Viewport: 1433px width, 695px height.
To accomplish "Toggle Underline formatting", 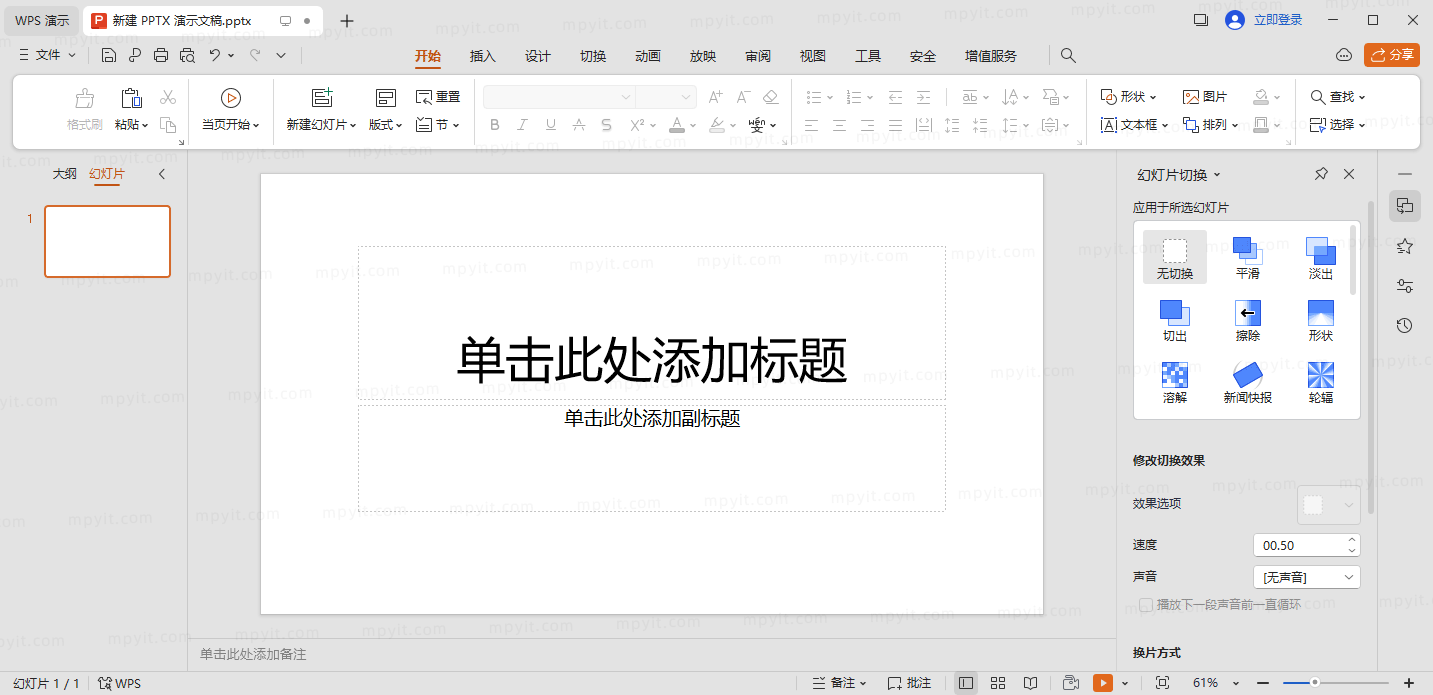I will [550, 125].
